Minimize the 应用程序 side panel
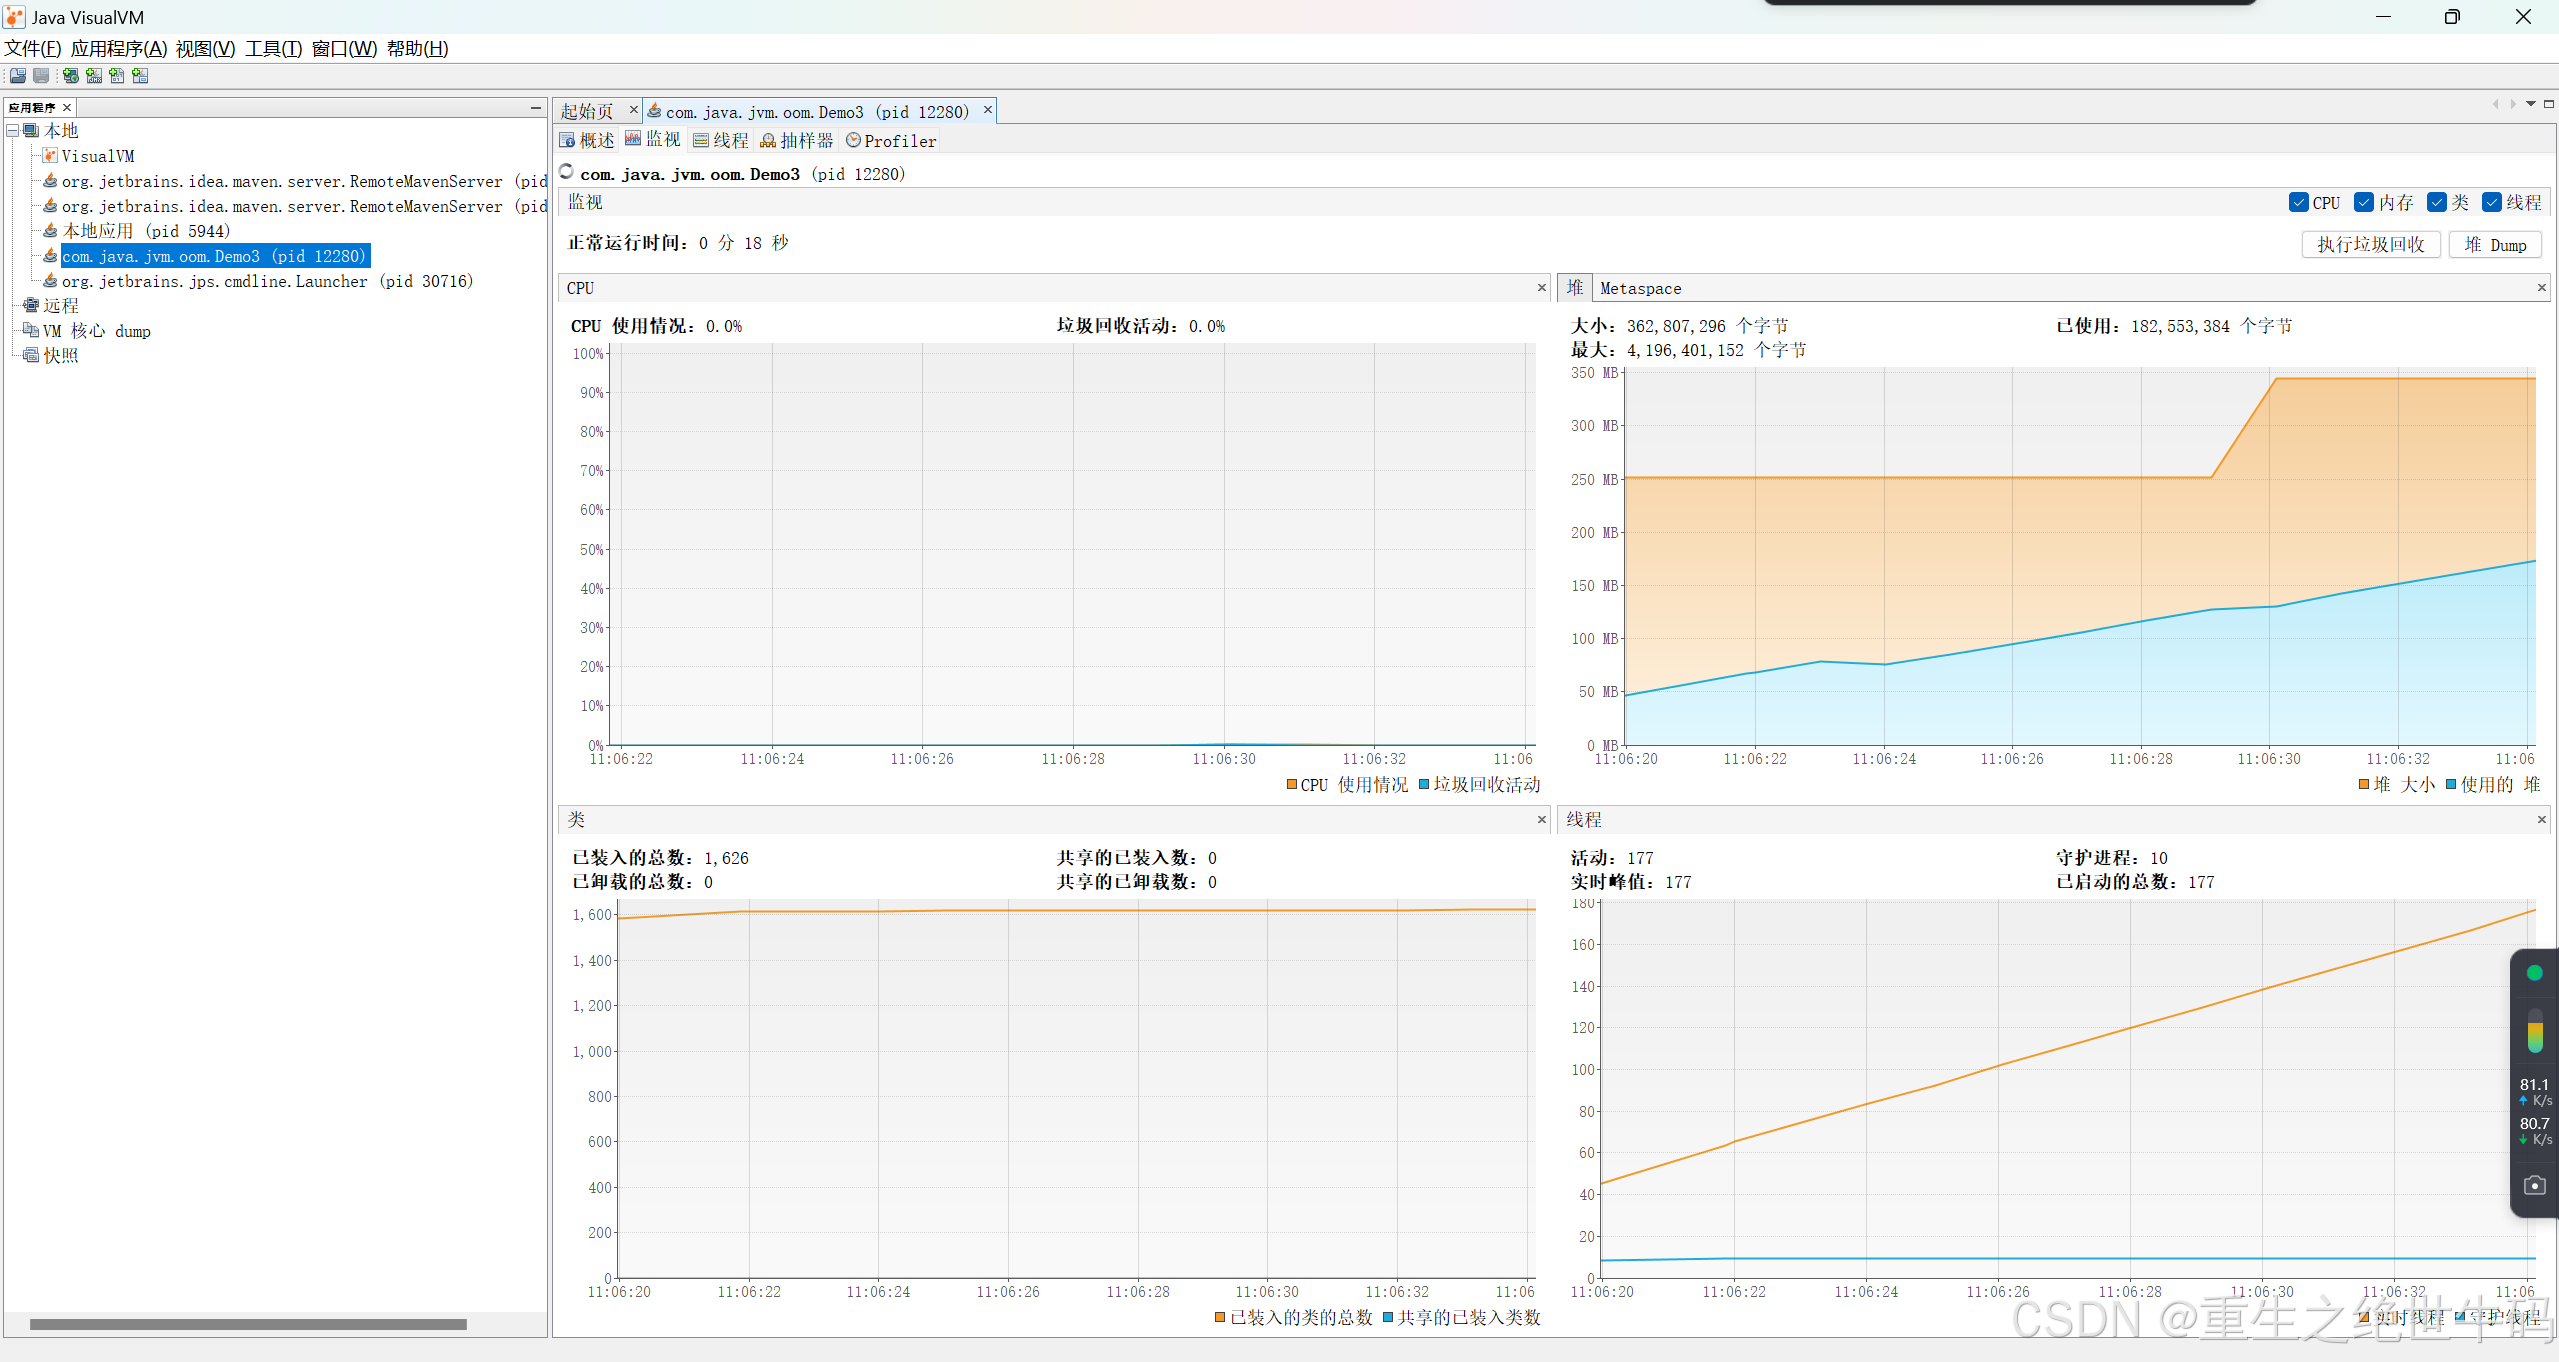The height and width of the screenshot is (1362, 2559). click(536, 107)
